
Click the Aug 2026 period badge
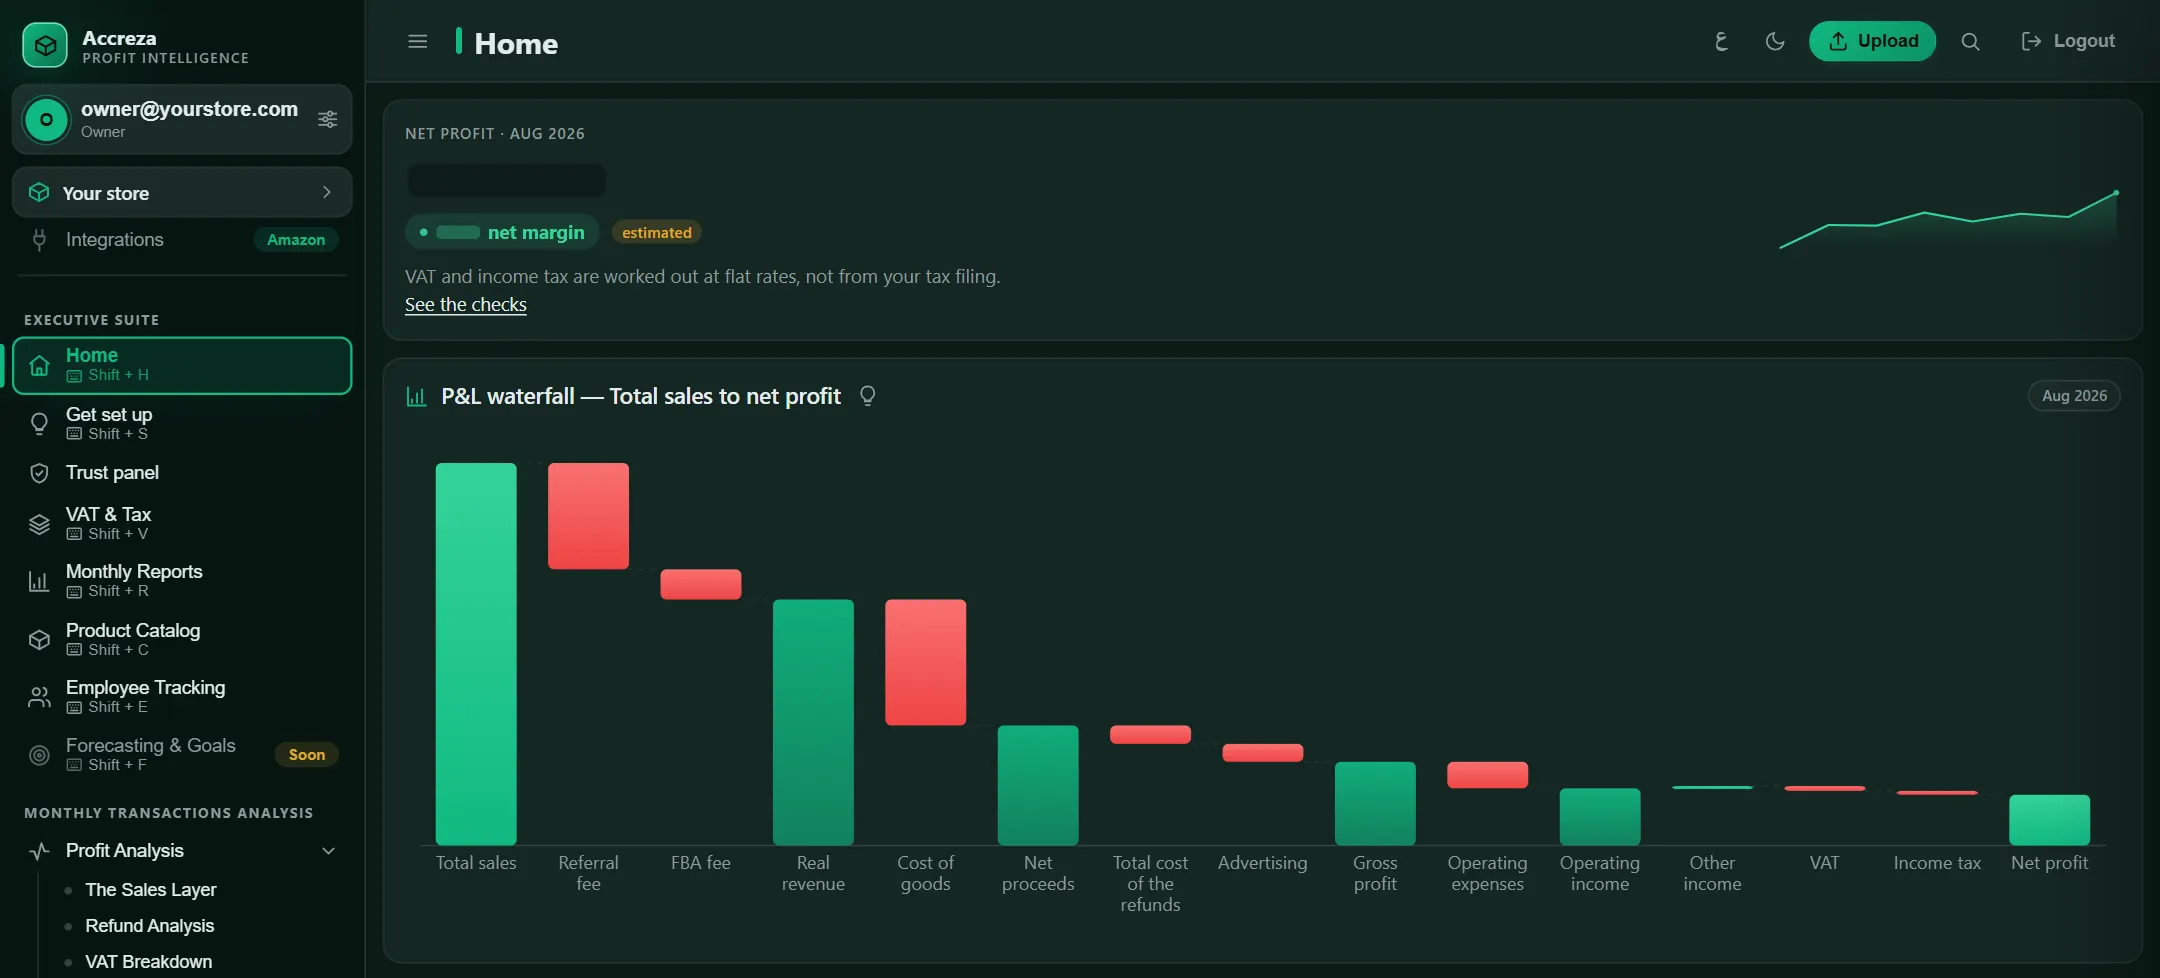point(2074,396)
